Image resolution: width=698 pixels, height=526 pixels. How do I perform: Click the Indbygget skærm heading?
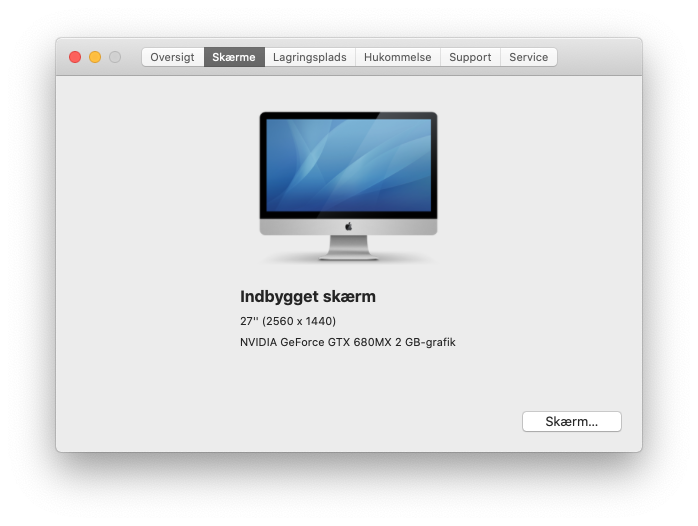point(308,296)
